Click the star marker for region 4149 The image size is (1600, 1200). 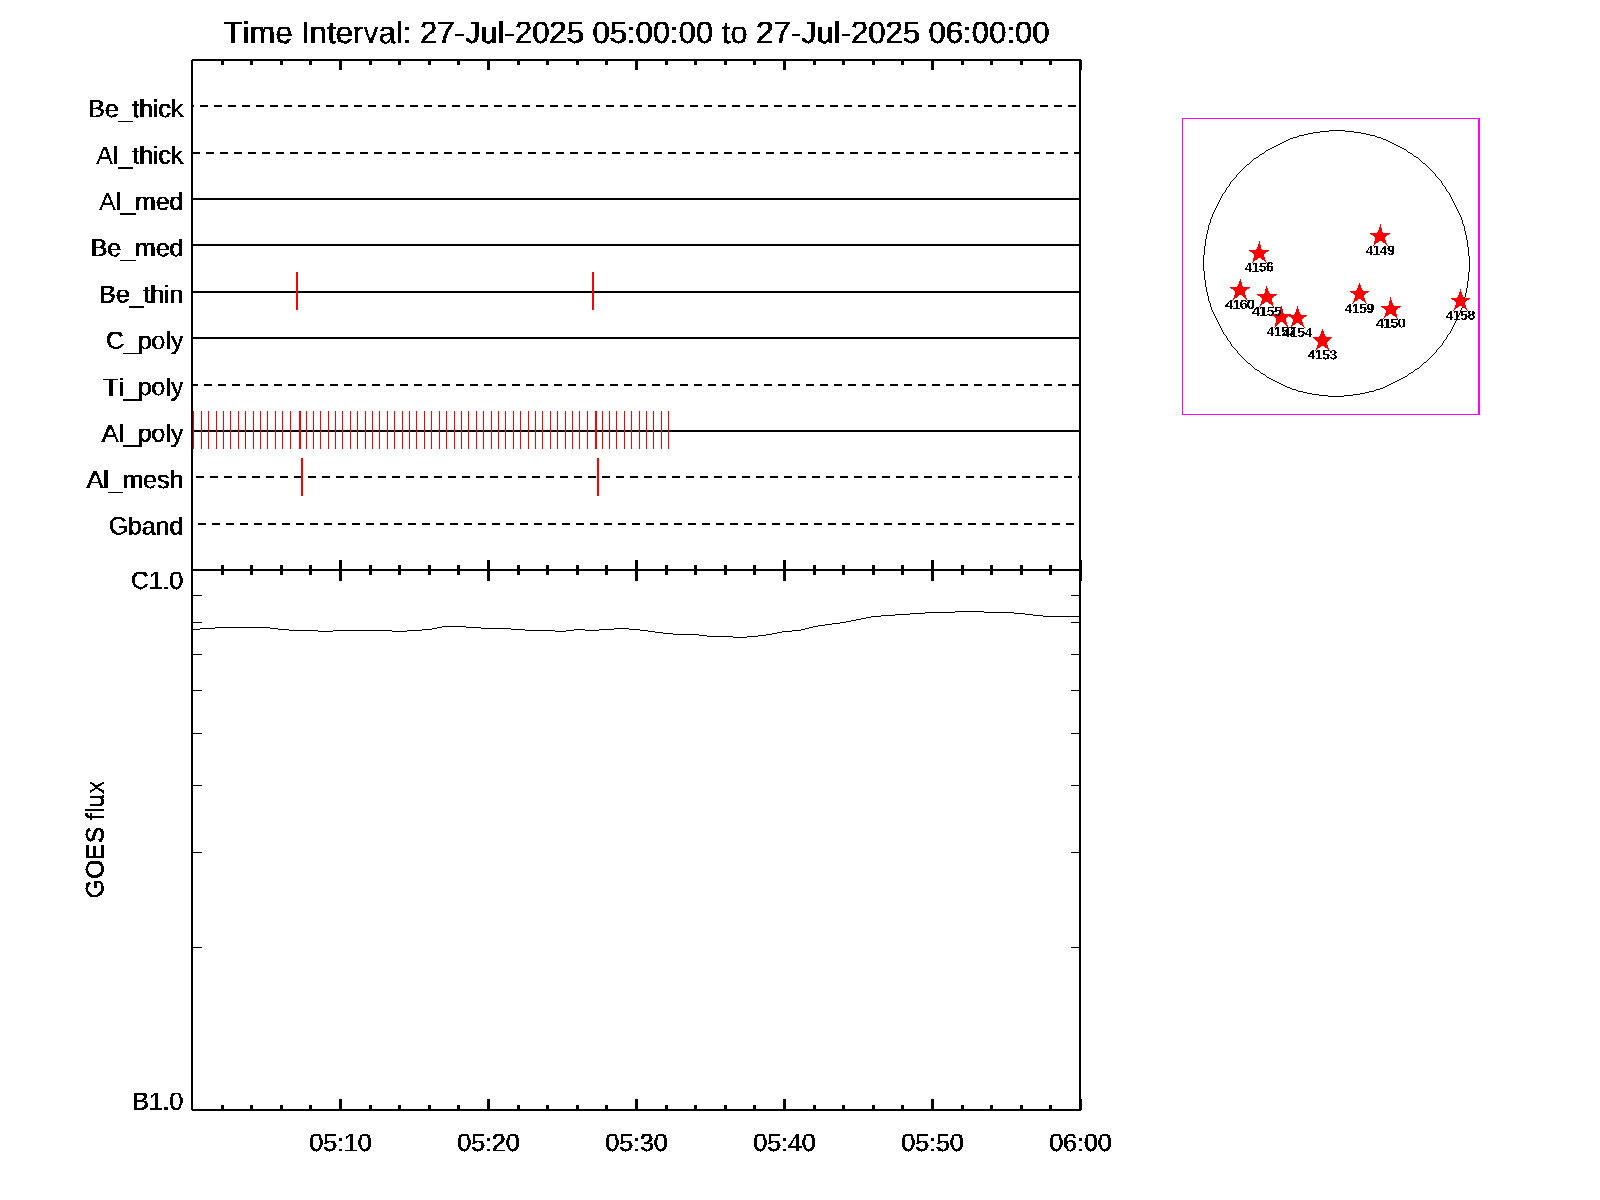[x=1380, y=236]
